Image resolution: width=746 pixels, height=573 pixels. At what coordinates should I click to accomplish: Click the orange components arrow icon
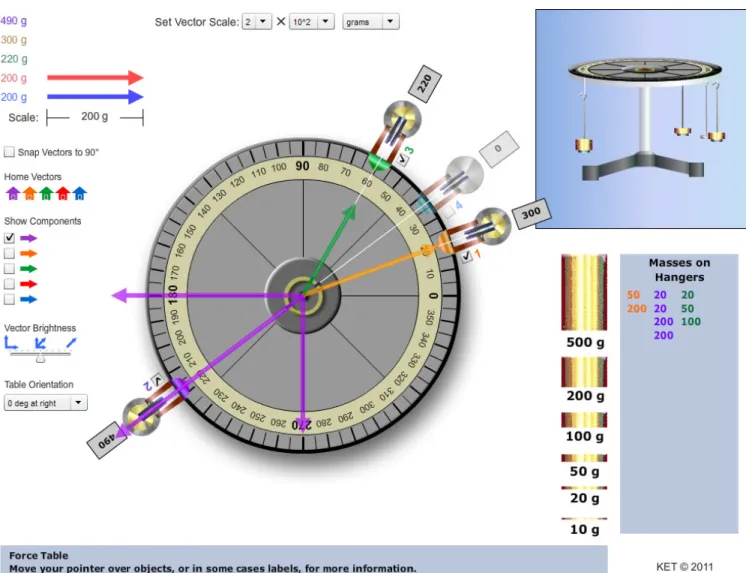click(x=29, y=254)
